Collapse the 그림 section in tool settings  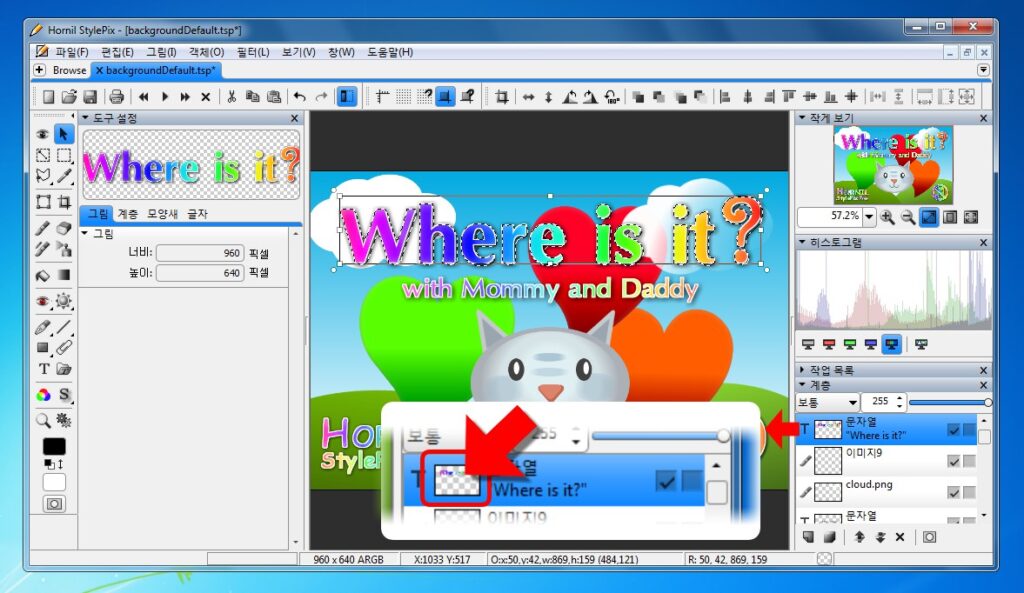[85, 233]
